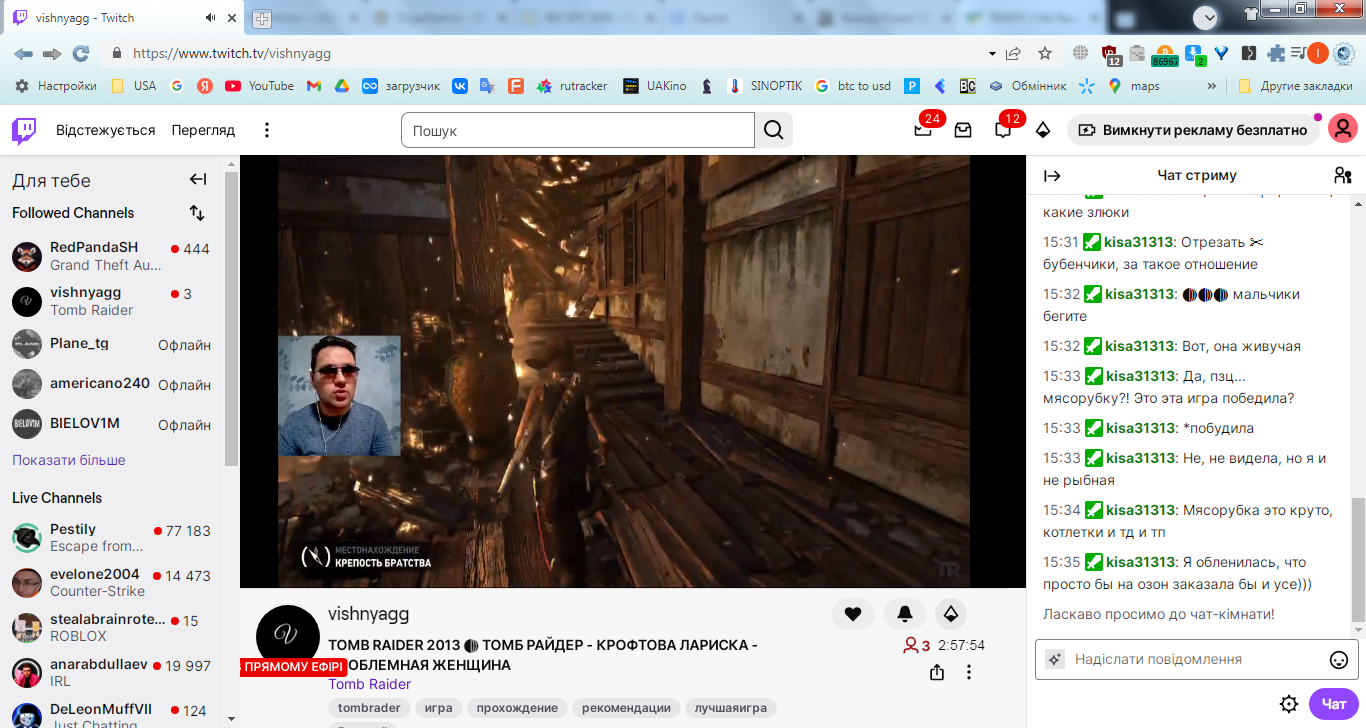The width and height of the screenshot is (1366, 728).
Task: Click 'Вимкнути рекламу безплатно' button
Action: point(1194,130)
